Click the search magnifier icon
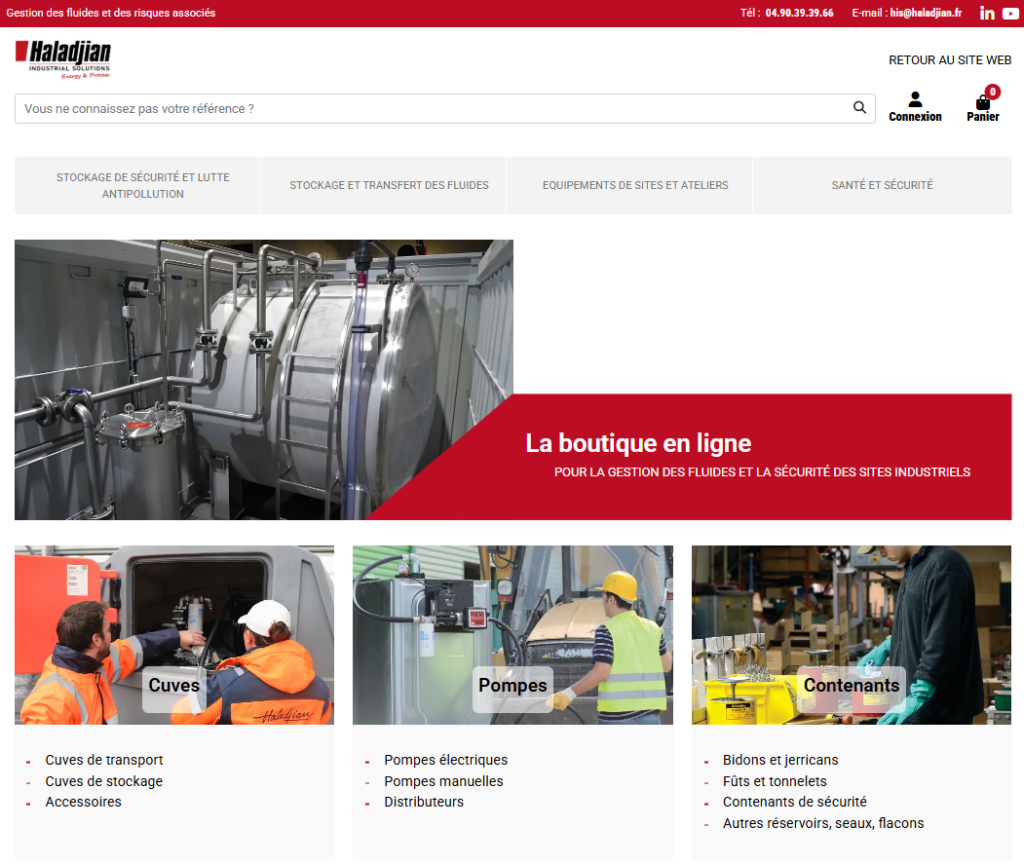 [x=859, y=108]
